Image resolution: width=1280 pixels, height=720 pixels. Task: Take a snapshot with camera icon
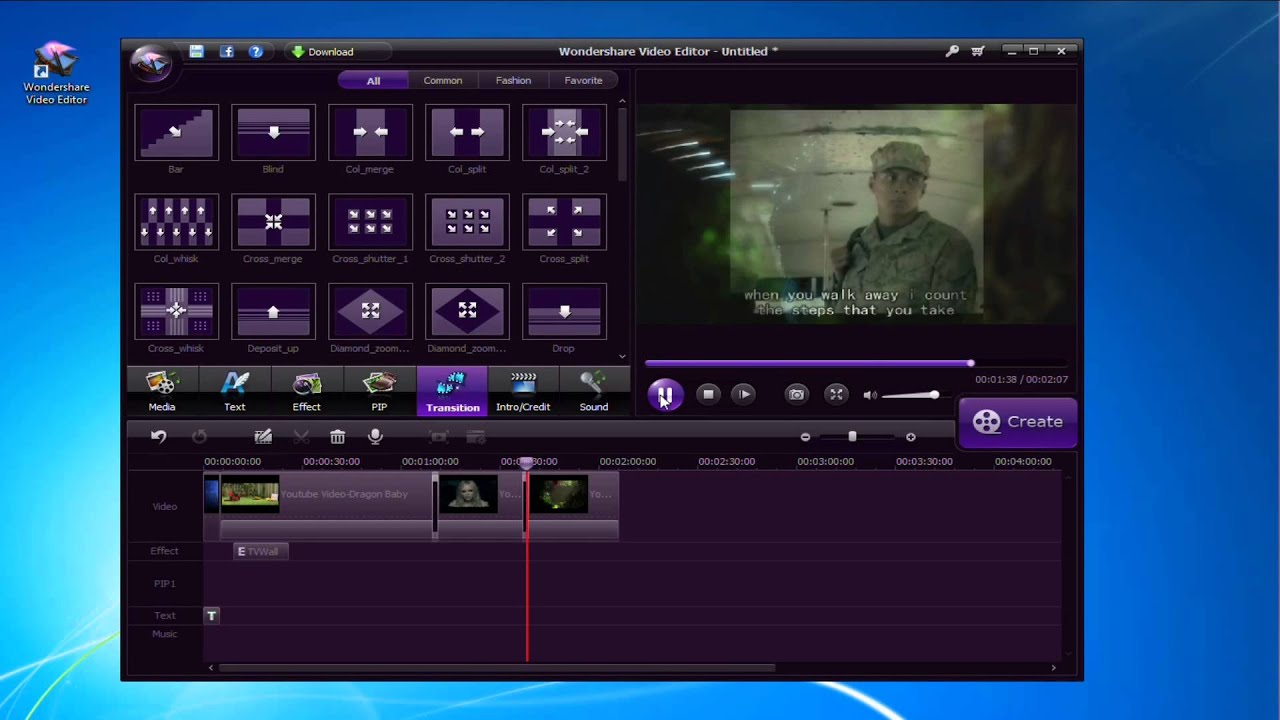pos(796,394)
